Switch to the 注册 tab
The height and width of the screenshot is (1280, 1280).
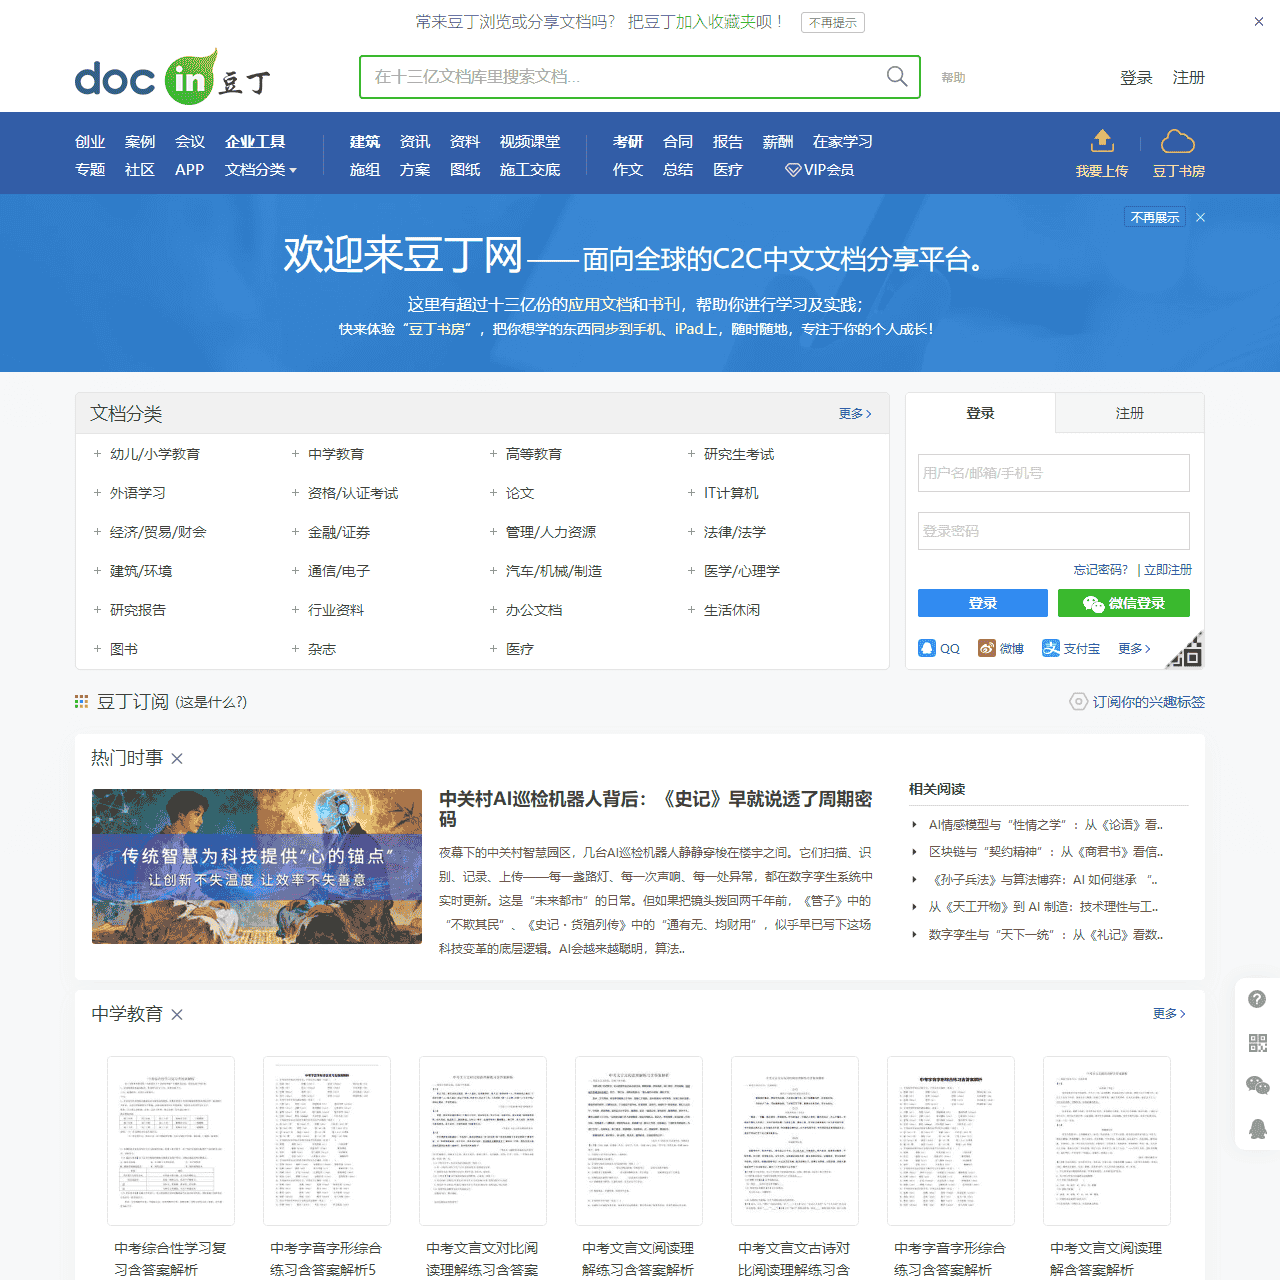click(x=1129, y=413)
